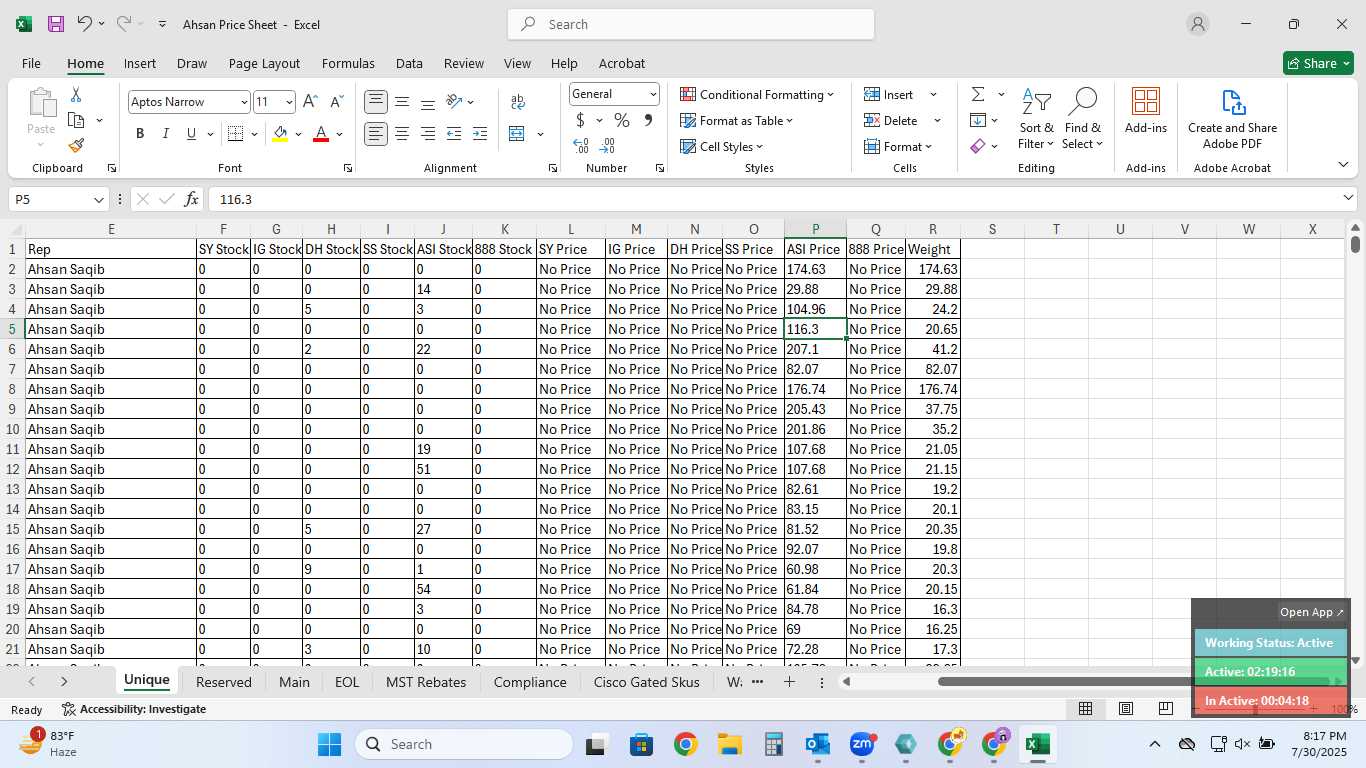Screen dimensions: 1366x768
Task: Toggle Underline formatting
Action: click(191, 133)
